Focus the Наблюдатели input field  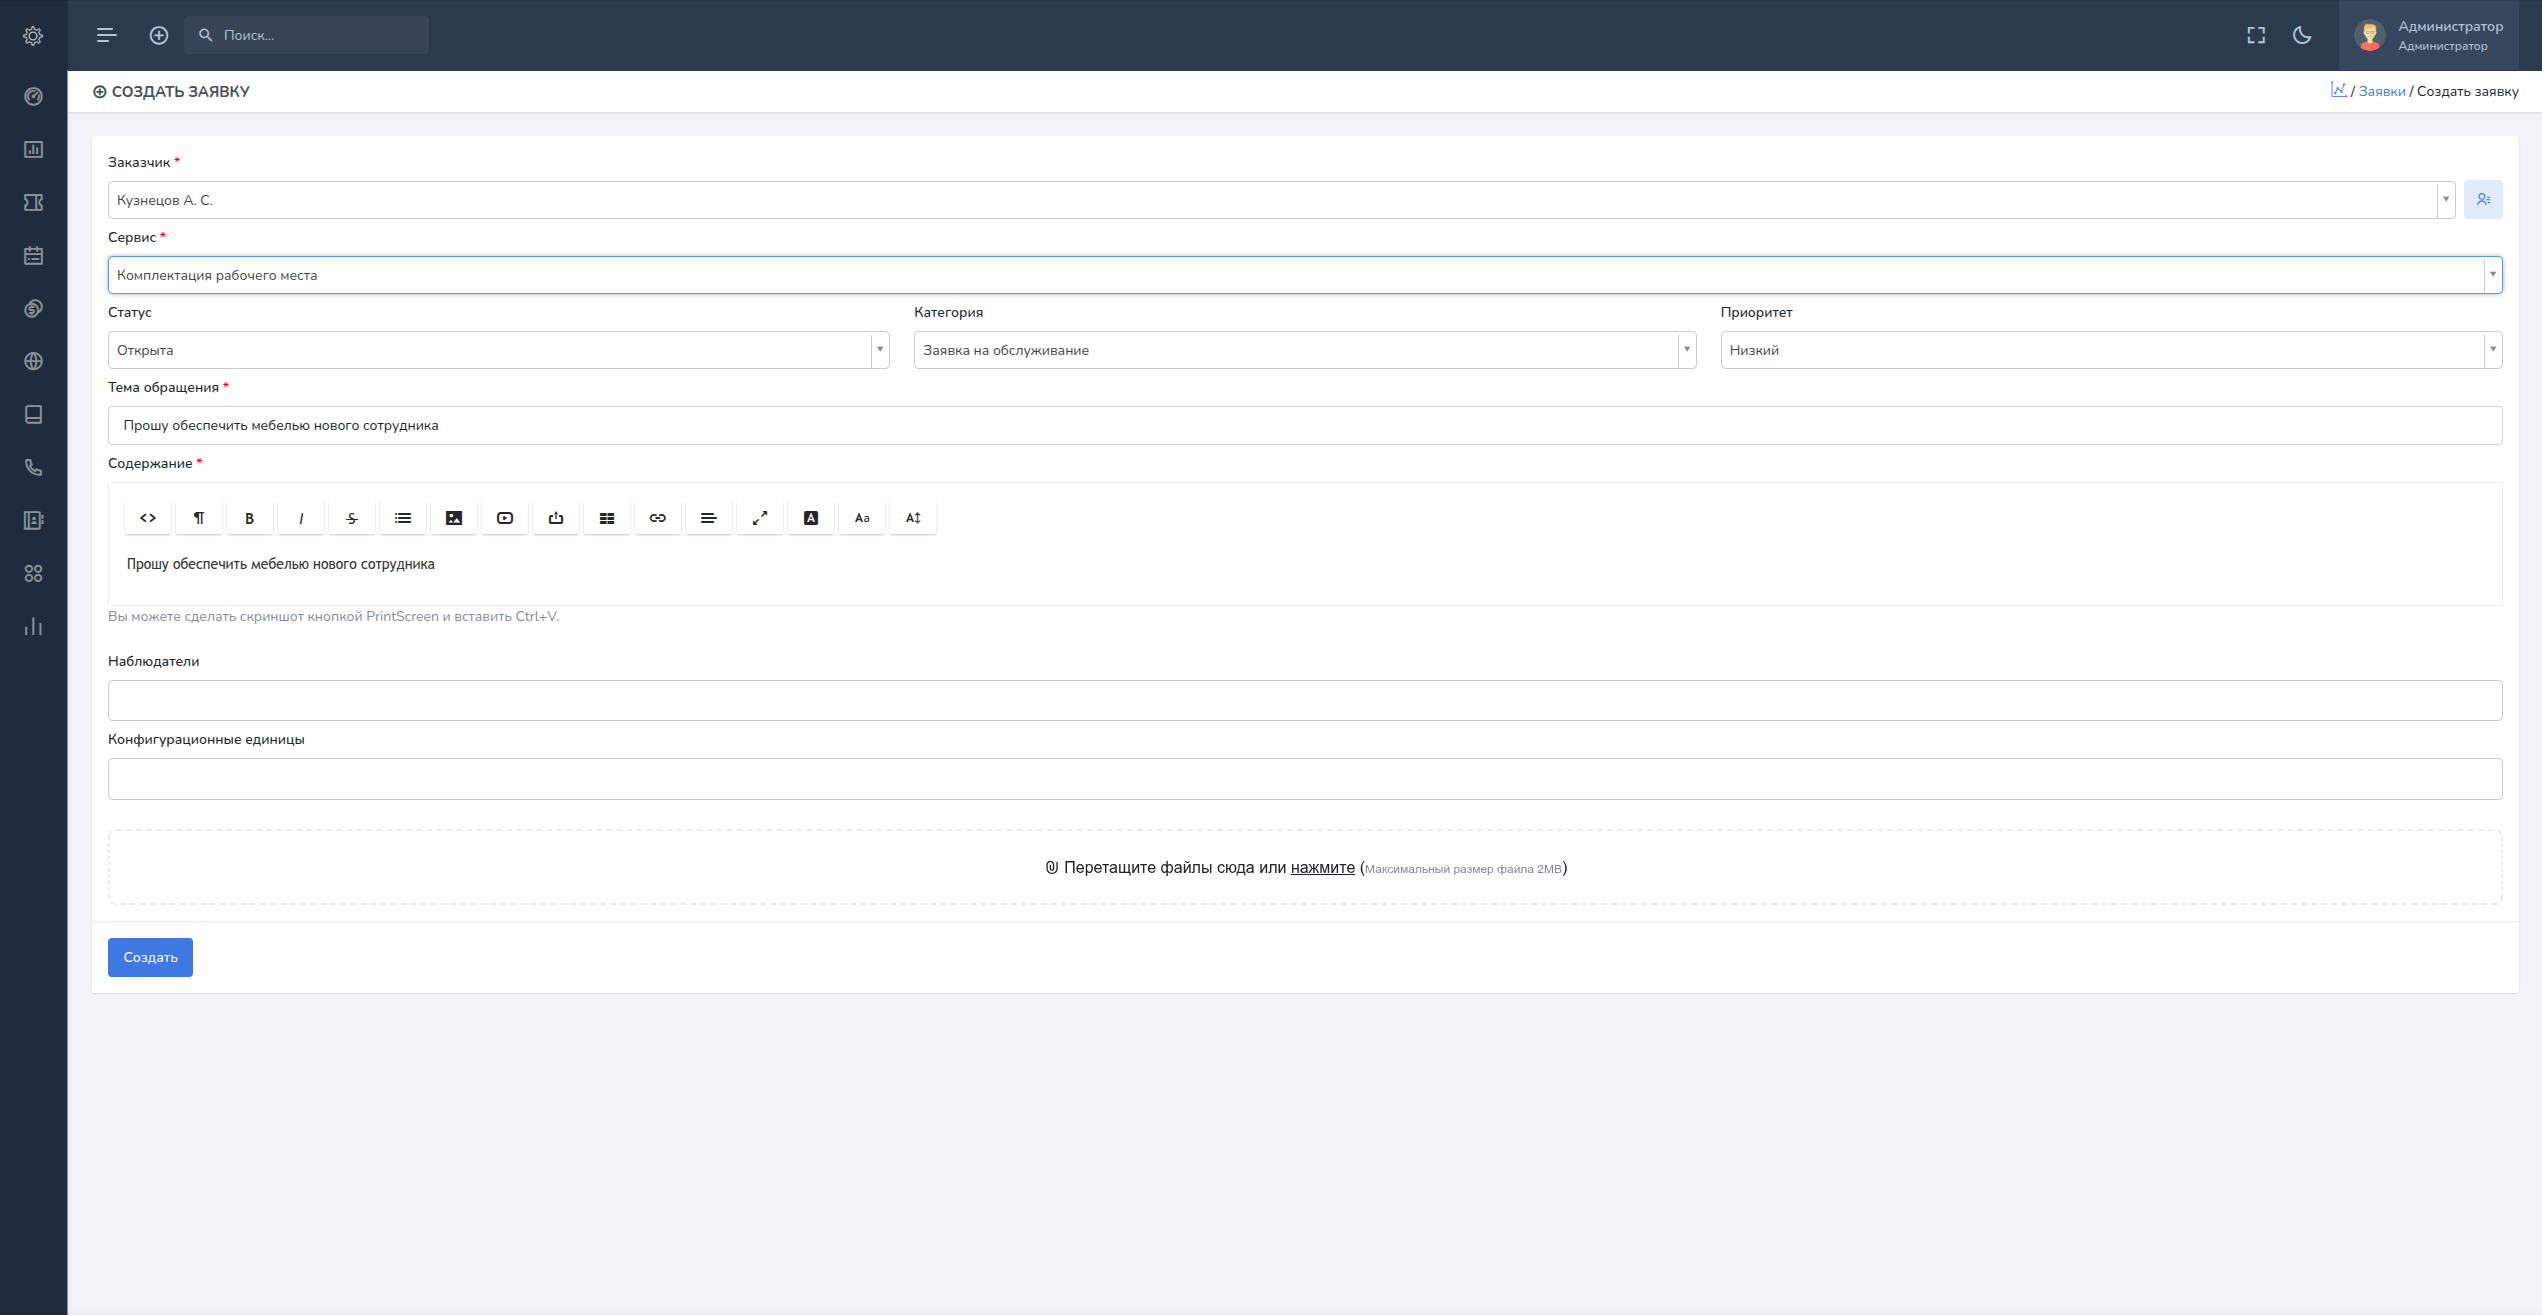click(1305, 700)
